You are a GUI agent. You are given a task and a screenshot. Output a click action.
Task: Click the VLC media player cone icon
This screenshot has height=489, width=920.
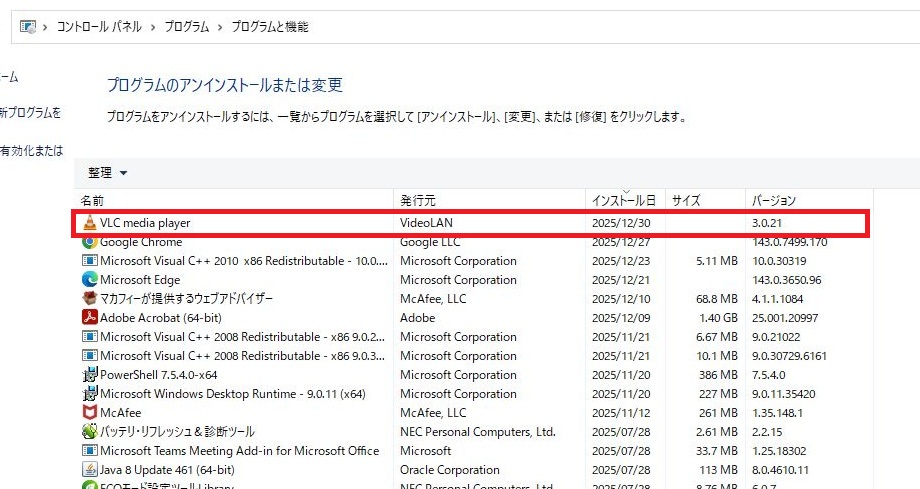tap(89, 223)
